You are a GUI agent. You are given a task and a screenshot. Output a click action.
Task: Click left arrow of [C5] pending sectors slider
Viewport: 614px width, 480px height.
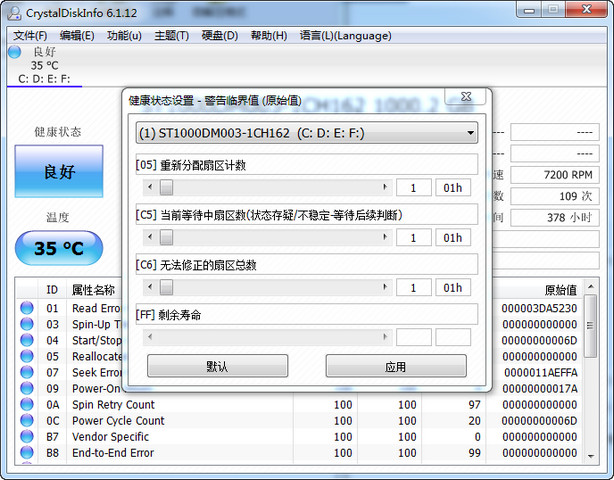(x=150, y=237)
